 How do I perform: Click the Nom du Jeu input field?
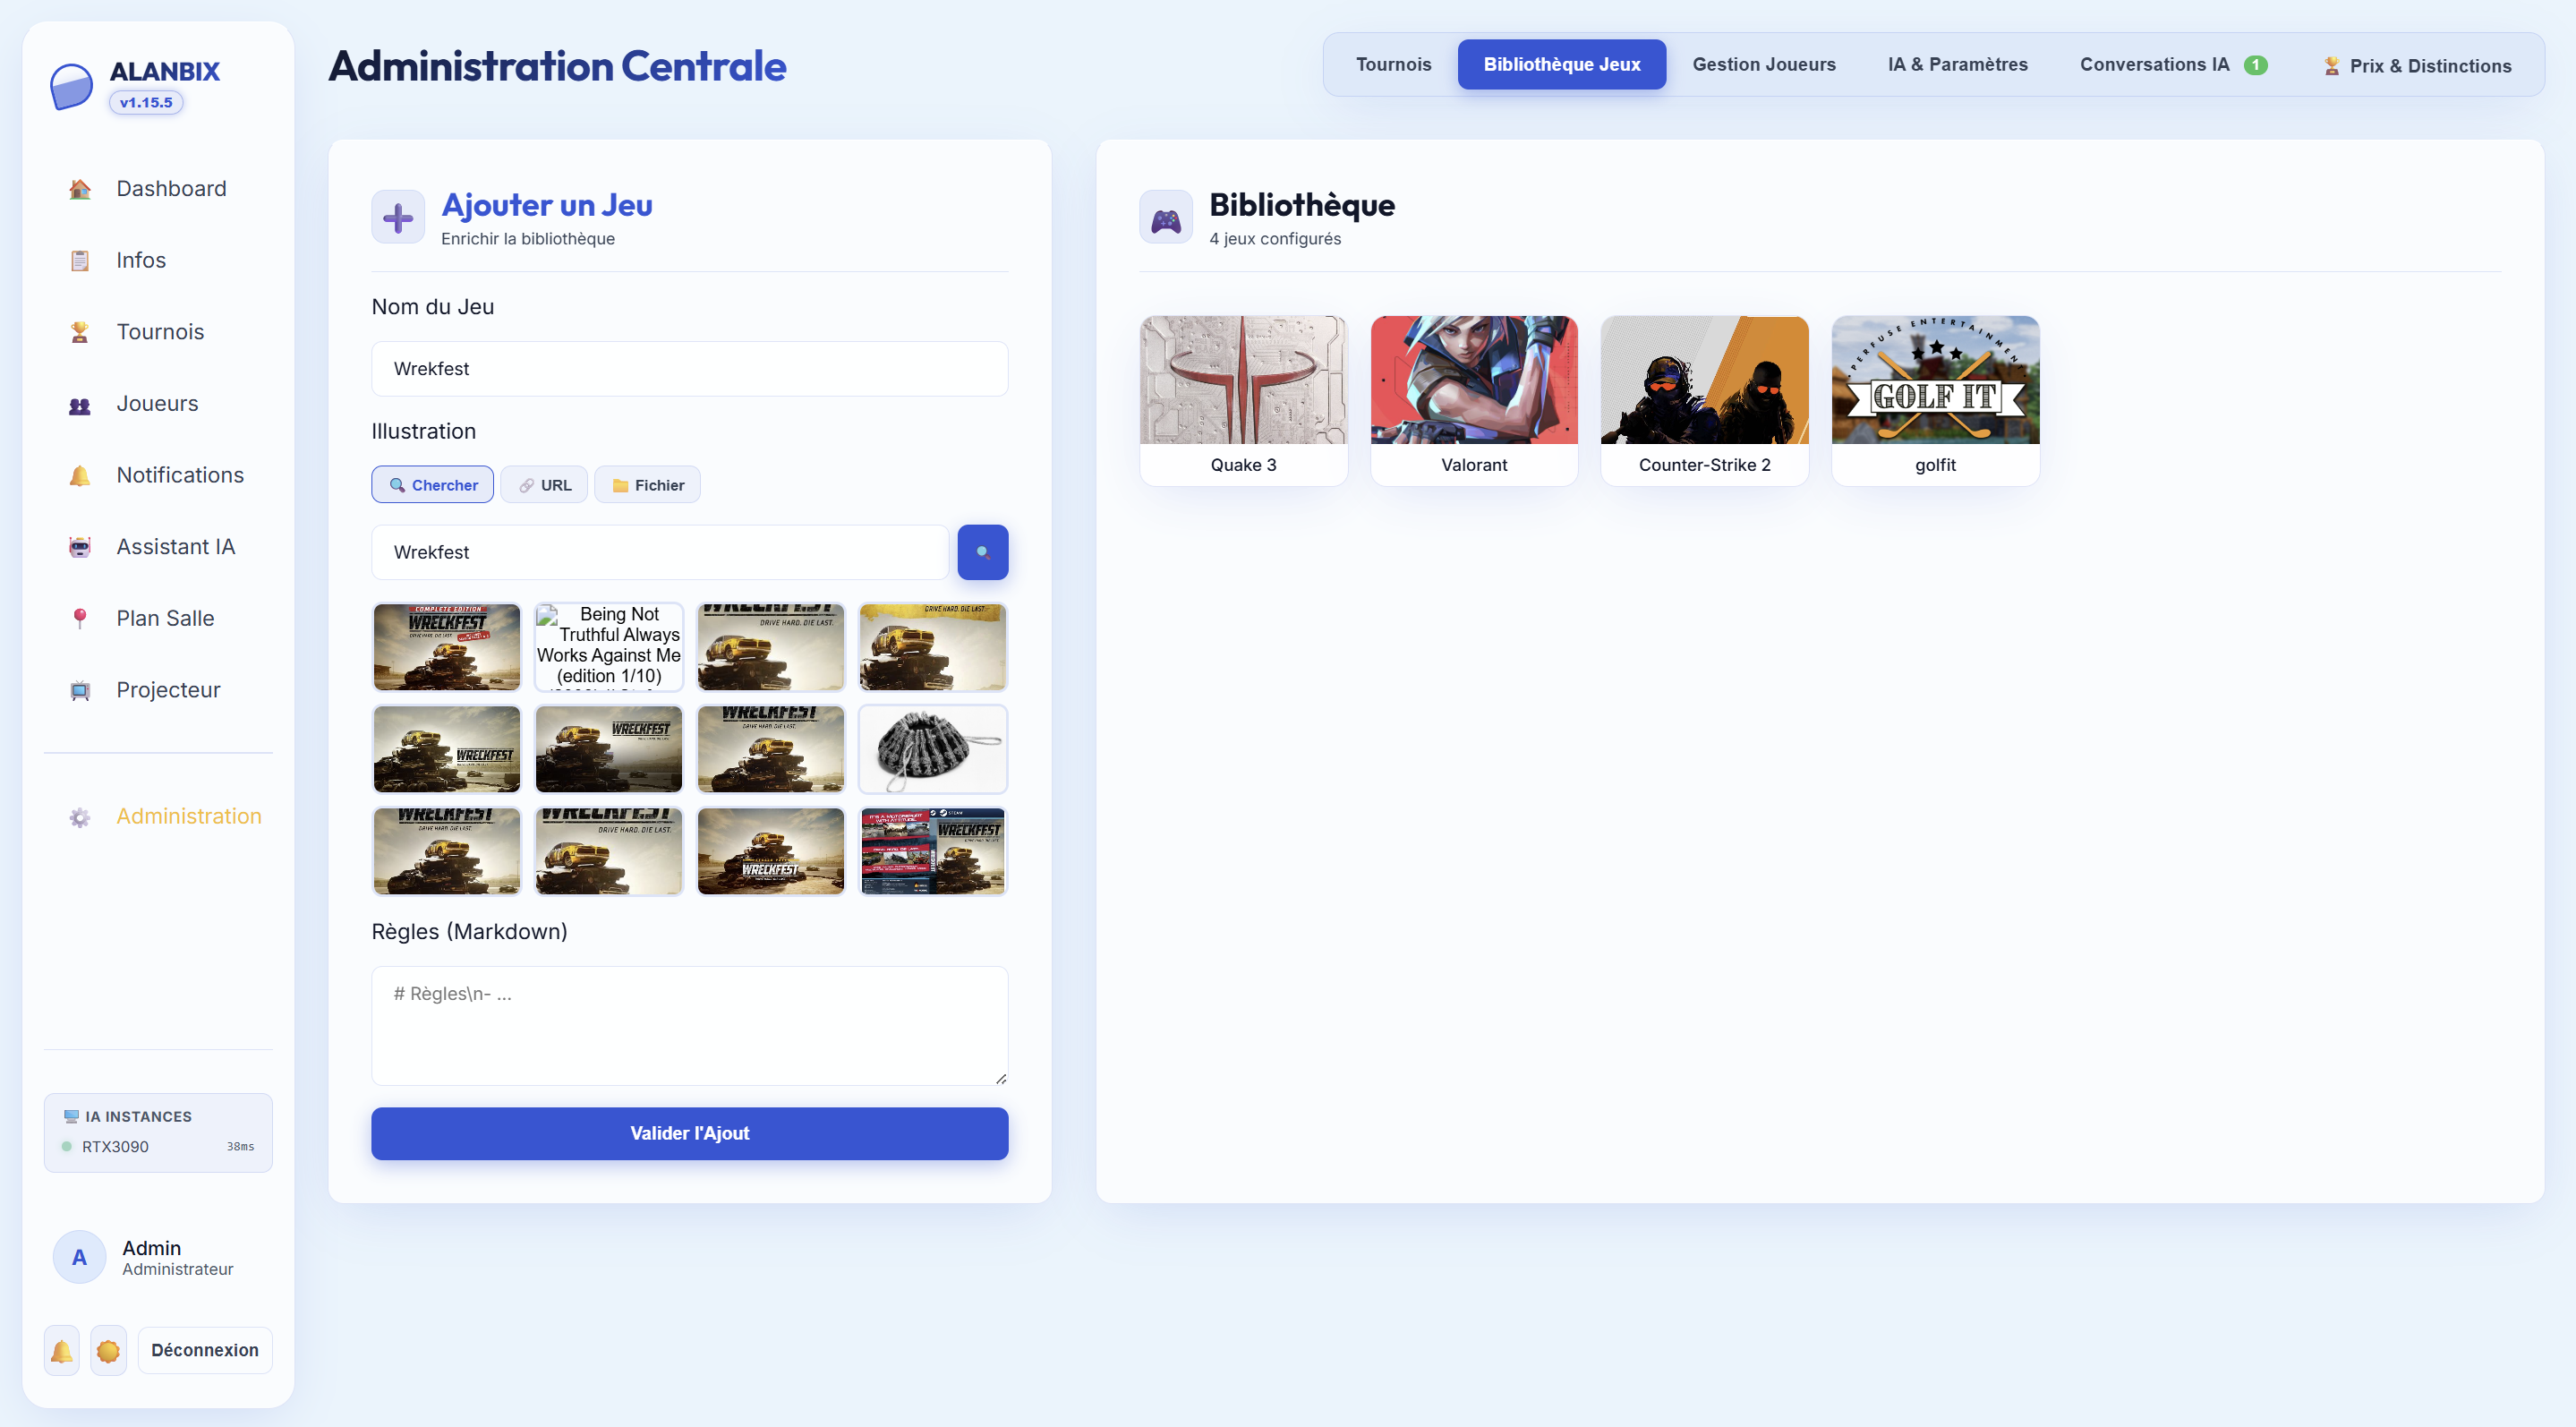(689, 369)
